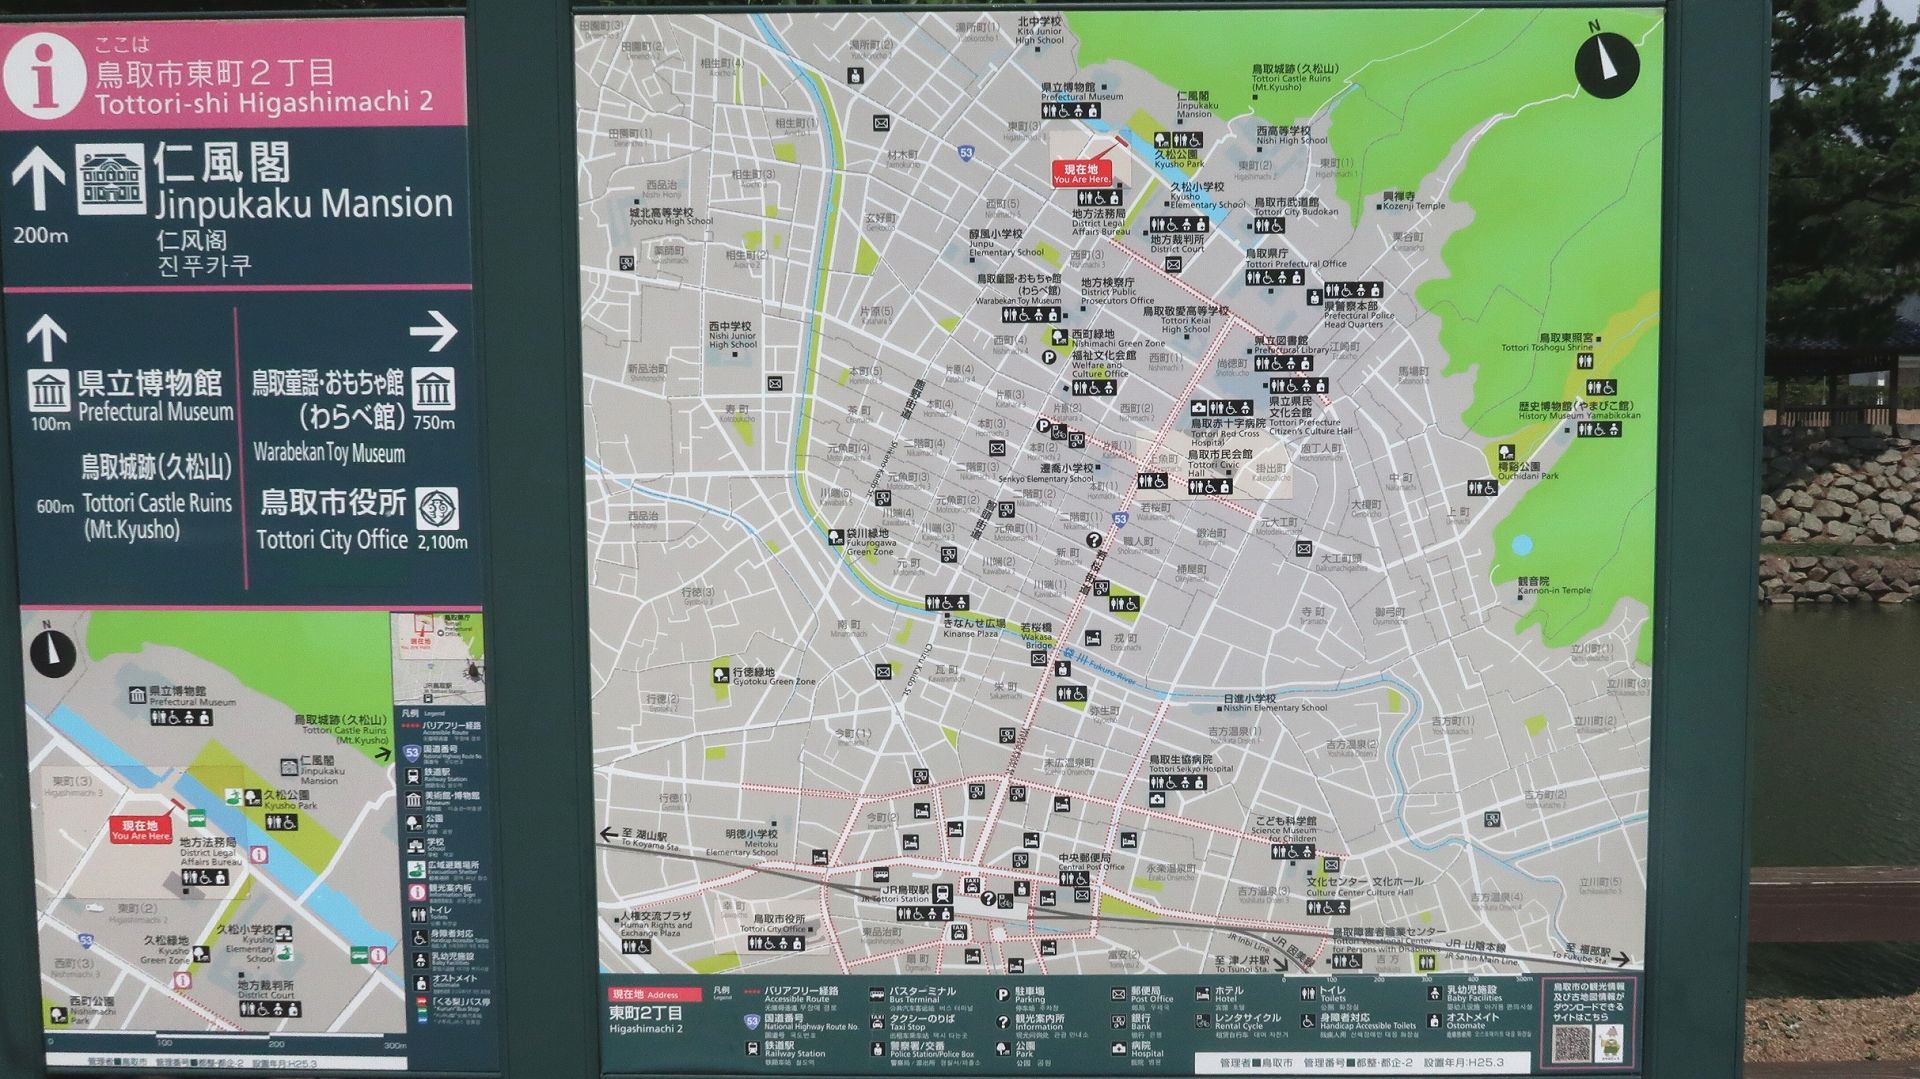Click the north compass on the large map
The height and width of the screenshot is (1079, 1920).
pos(1606,63)
